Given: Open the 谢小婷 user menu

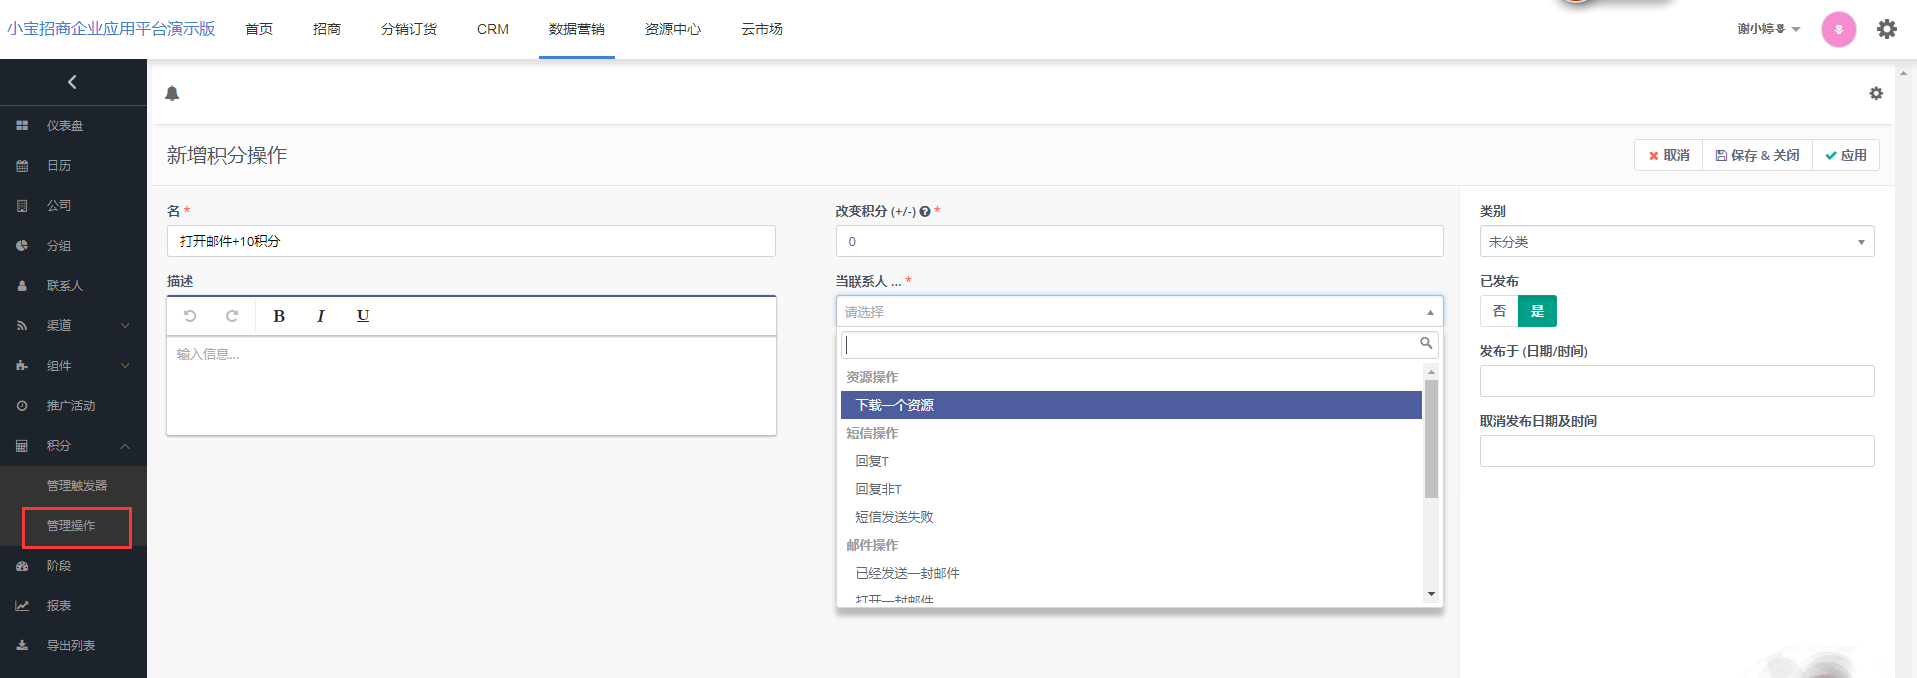Looking at the screenshot, I should 1768,29.
